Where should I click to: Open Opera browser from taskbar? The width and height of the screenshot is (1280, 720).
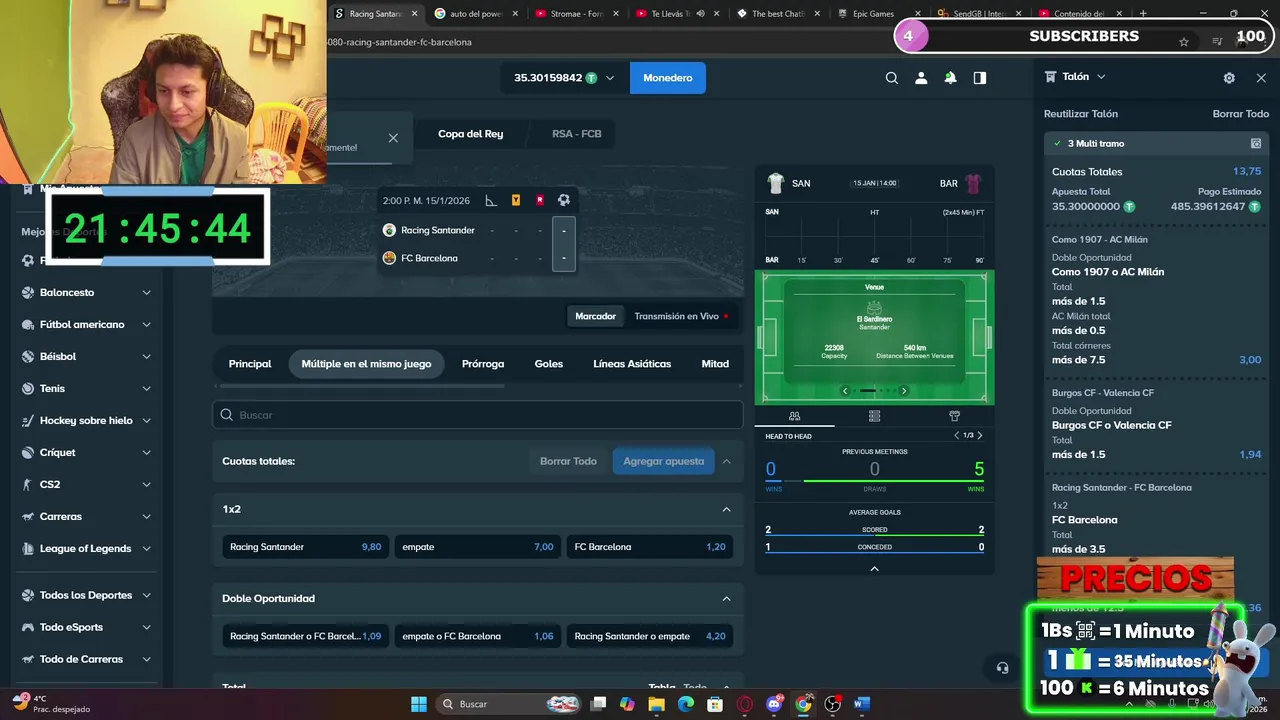click(x=744, y=704)
